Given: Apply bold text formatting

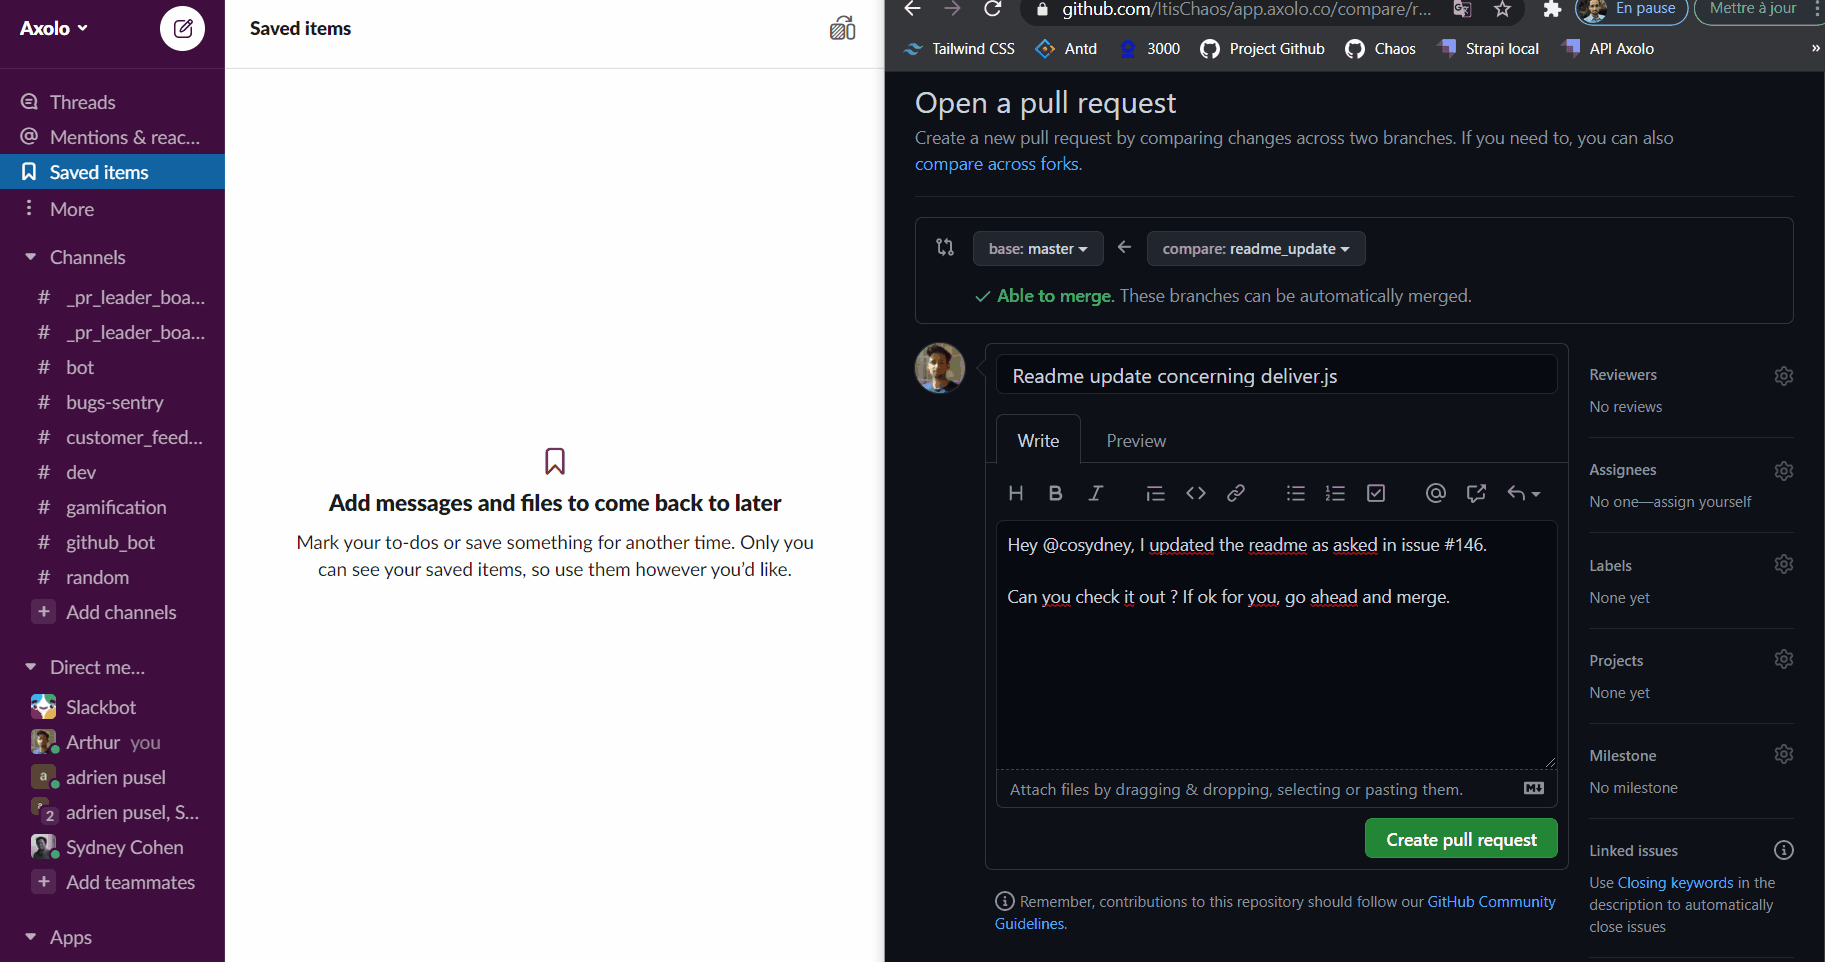Looking at the screenshot, I should click(x=1055, y=493).
